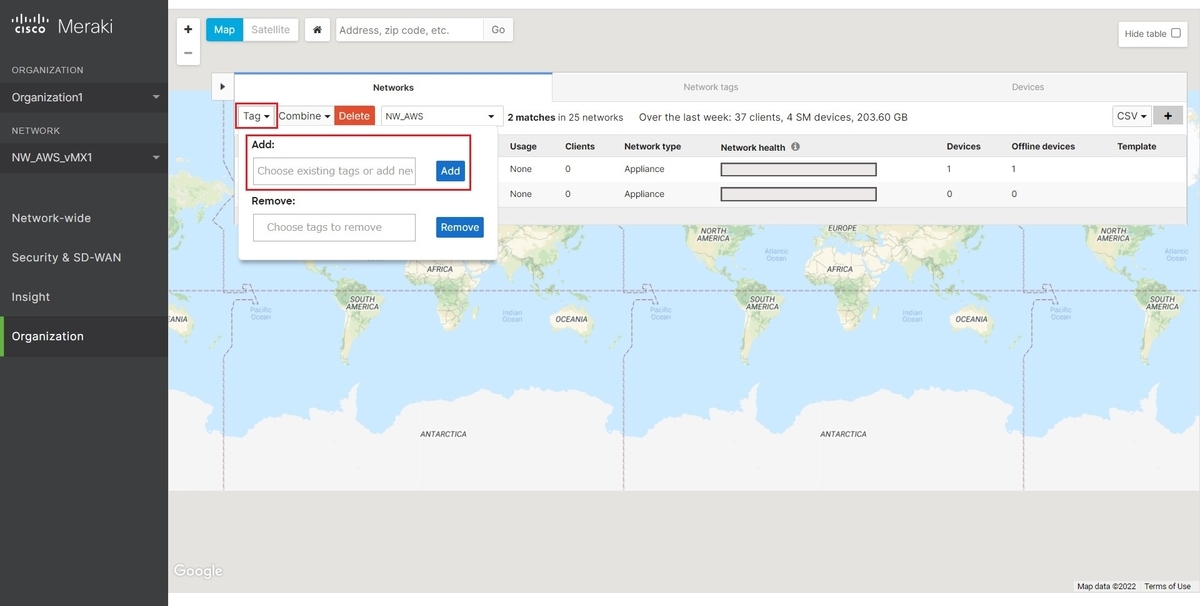Open the Combine dropdown
This screenshot has height=606, width=1200.
[304, 116]
